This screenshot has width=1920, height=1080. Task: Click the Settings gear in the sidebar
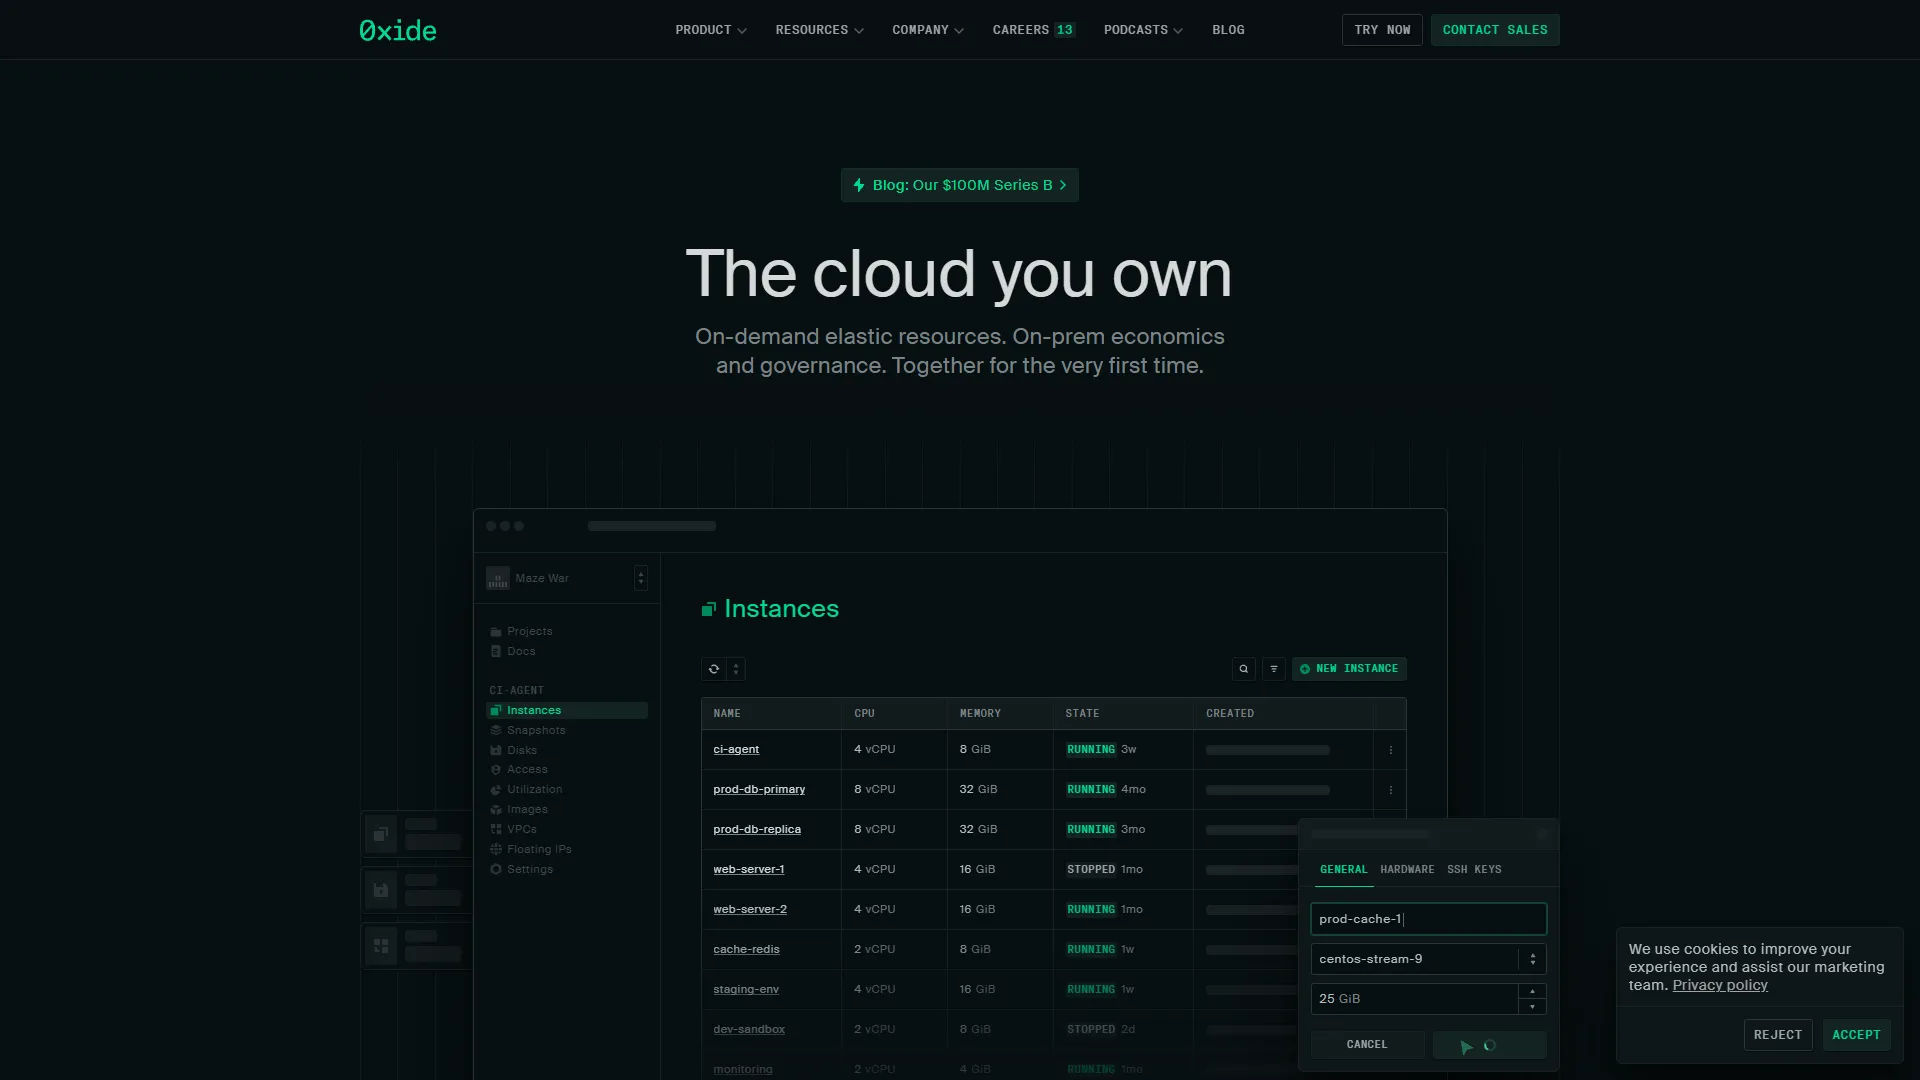tap(496, 870)
